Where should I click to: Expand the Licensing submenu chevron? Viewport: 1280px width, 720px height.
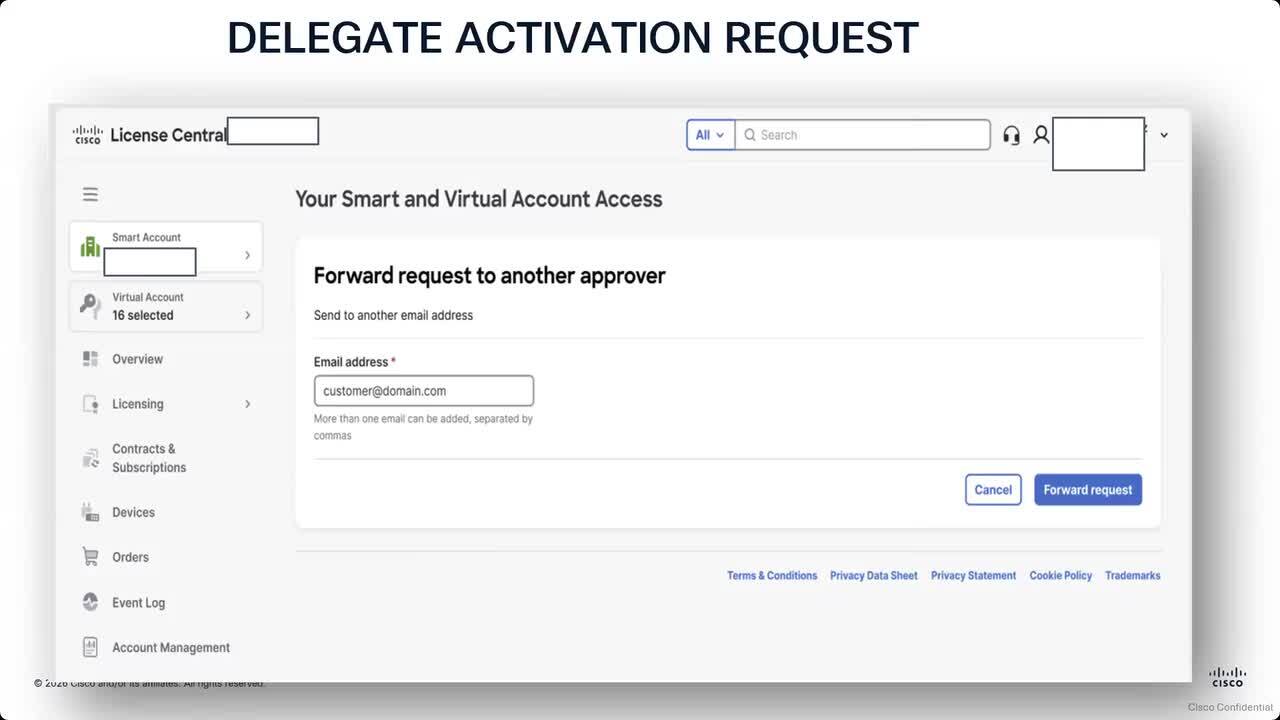(247, 404)
